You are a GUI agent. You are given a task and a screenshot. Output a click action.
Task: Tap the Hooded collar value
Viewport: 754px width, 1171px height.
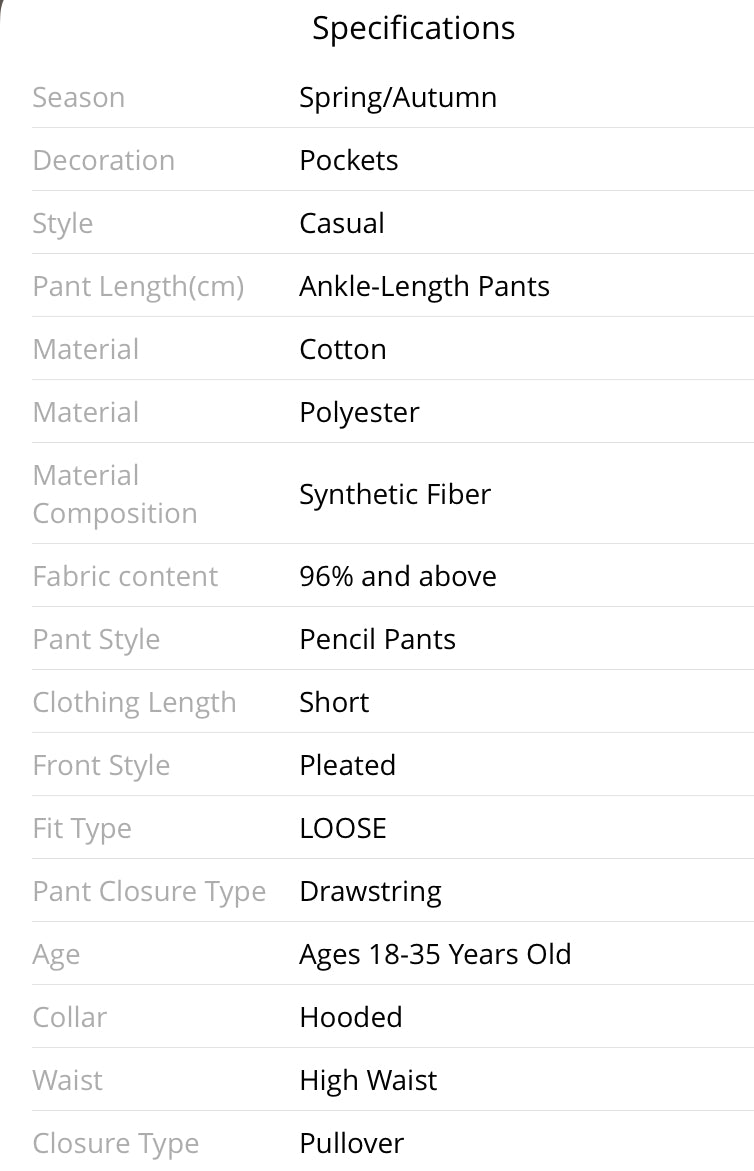click(350, 1018)
